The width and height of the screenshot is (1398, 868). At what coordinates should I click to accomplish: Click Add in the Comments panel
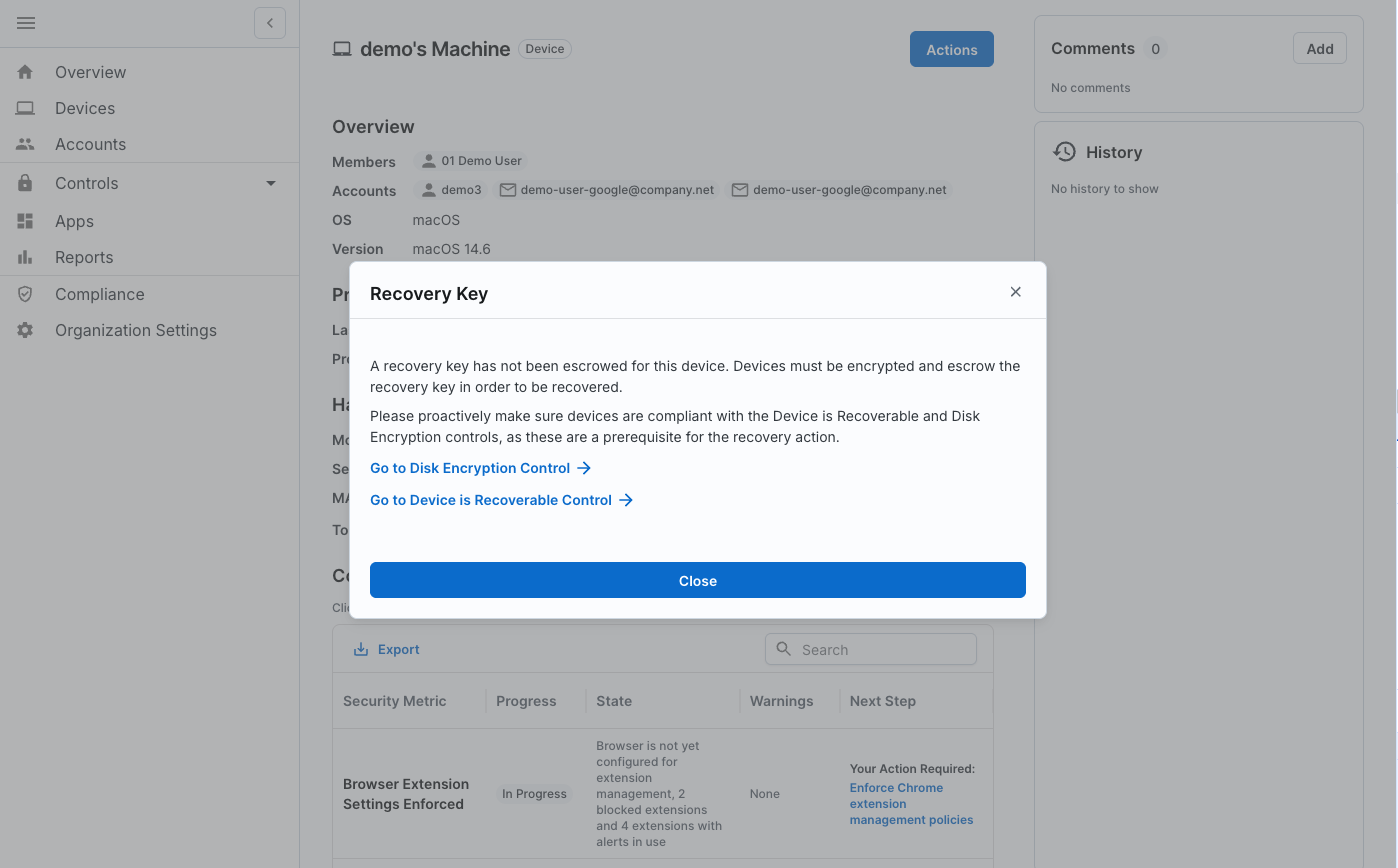click(1319, 49)
